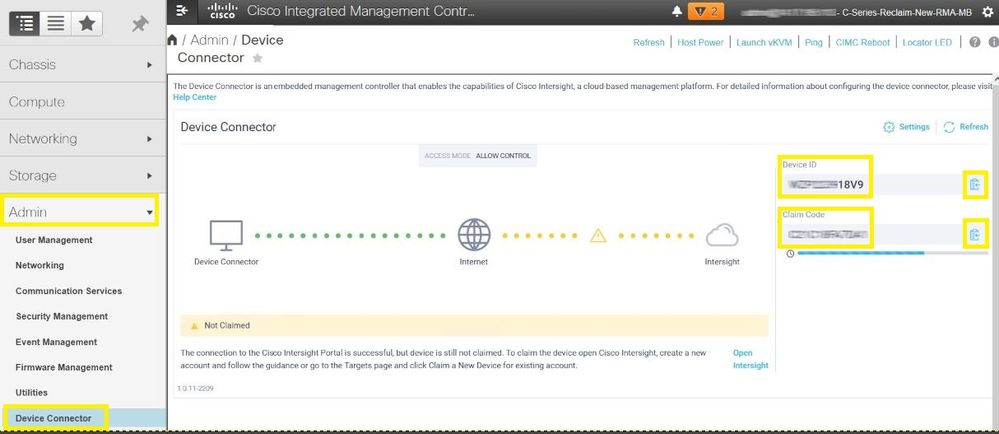Pin the navigation pane
This screenshot has width=999, height=434.
pos(140,24)
